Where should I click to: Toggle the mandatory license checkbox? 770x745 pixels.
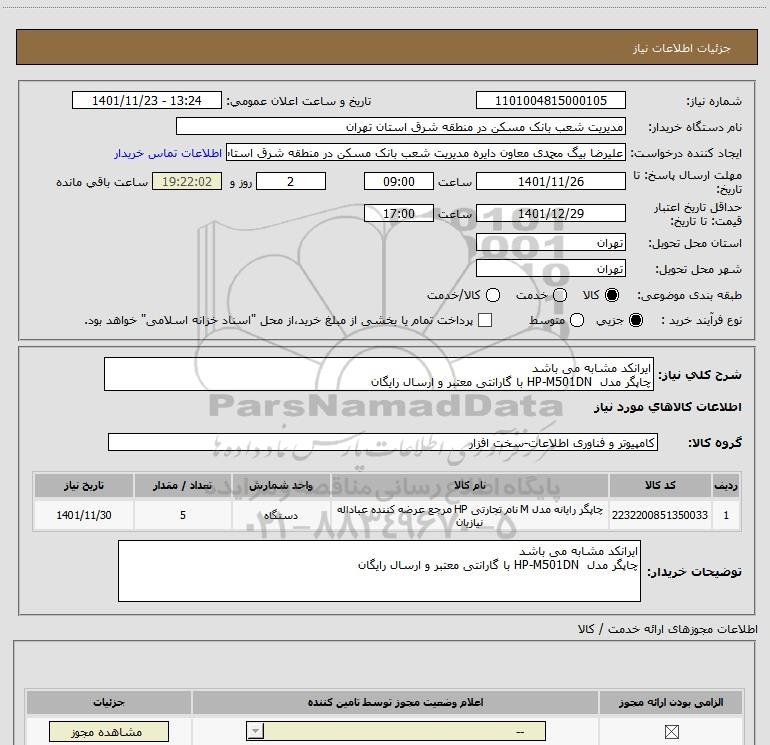(671, 732)
